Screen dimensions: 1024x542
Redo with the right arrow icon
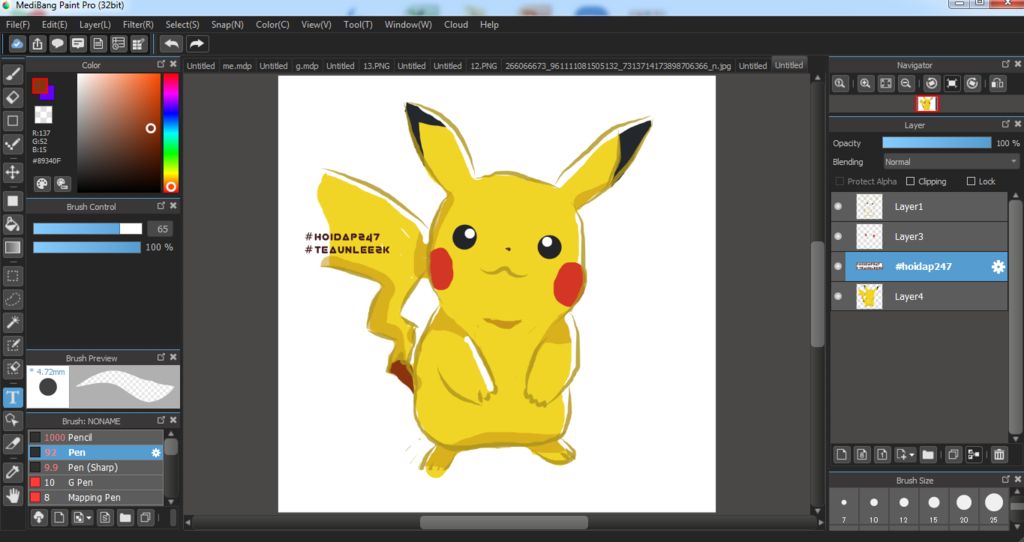pyautogui.click(x=196, y=44)
